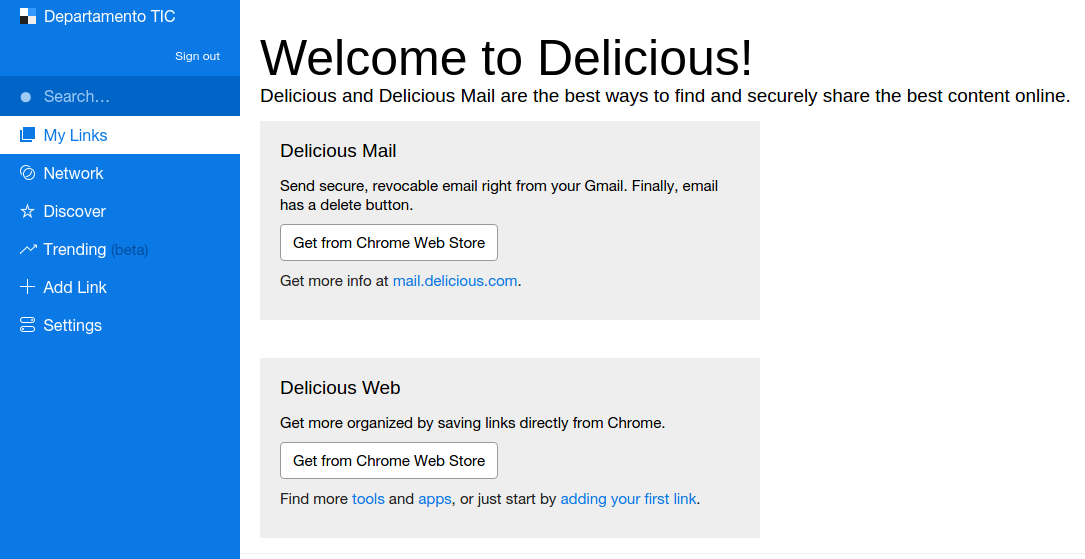
Task: Get Delicious Web from Chrome Web Store
Action: pyautogui.click(x=388, y=461)
